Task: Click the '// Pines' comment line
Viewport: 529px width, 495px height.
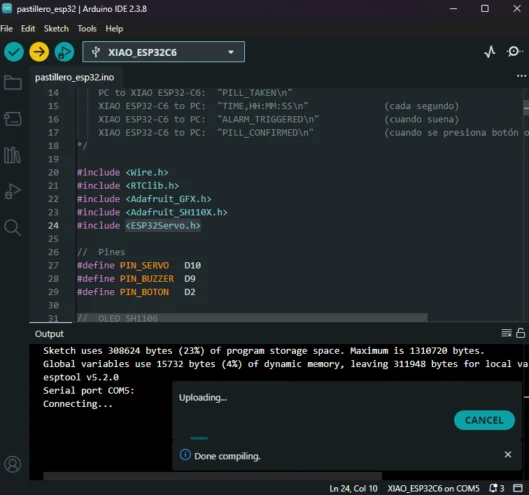Action: pos(101,252)
